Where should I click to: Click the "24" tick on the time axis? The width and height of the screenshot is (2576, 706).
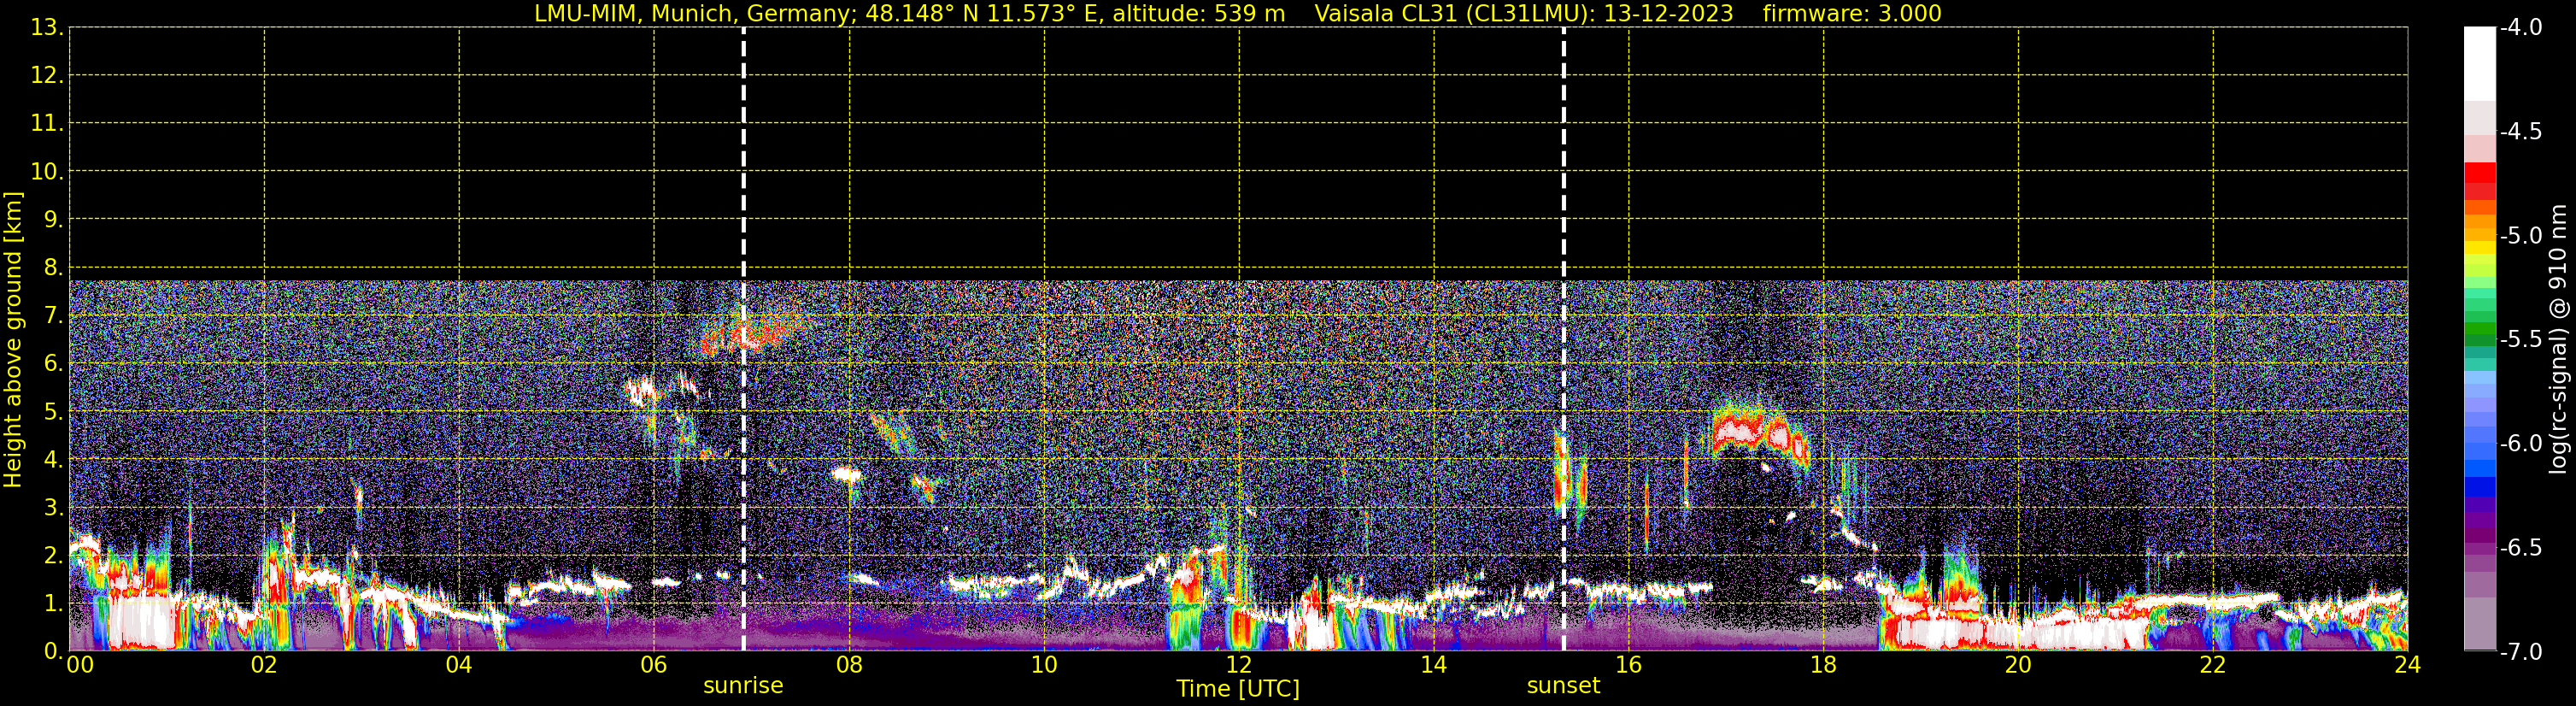click(x=2408, y=665)
